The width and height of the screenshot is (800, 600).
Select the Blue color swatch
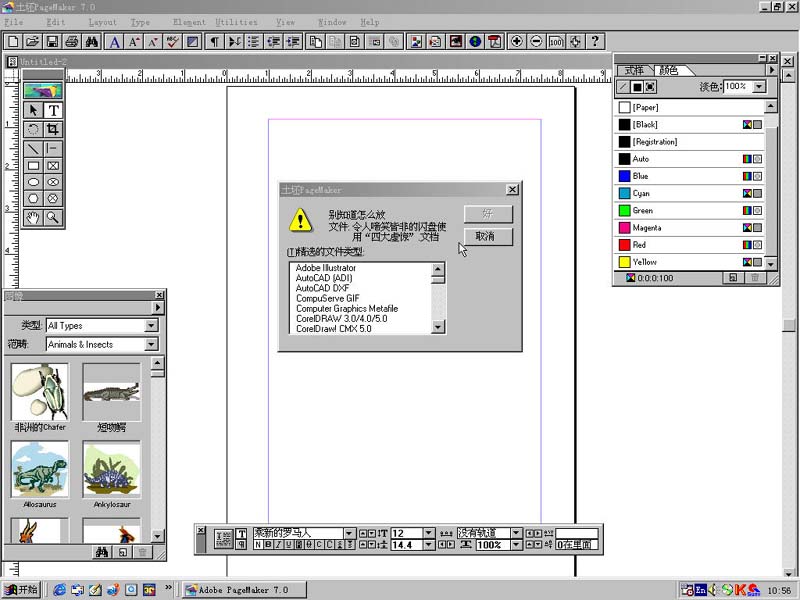click(x=624, y=176)
